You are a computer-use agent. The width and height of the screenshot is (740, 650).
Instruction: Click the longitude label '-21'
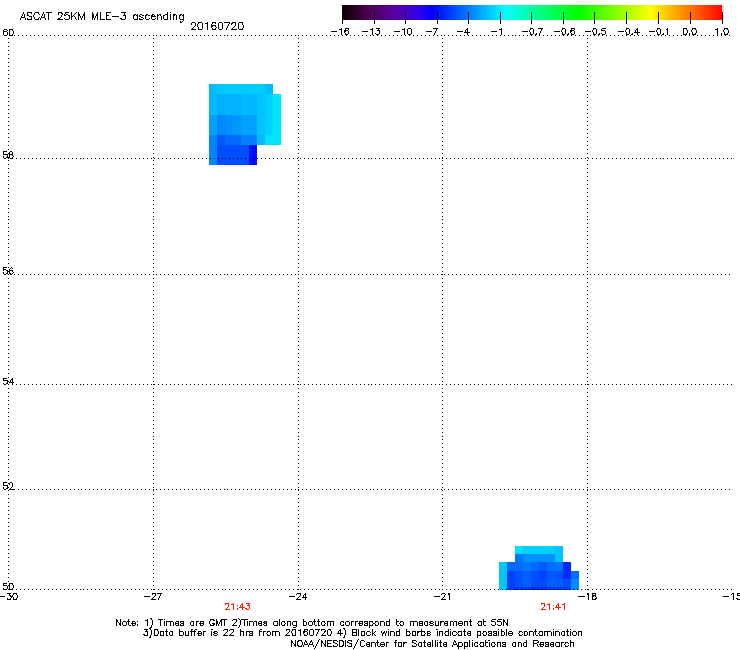click(442, 597)
